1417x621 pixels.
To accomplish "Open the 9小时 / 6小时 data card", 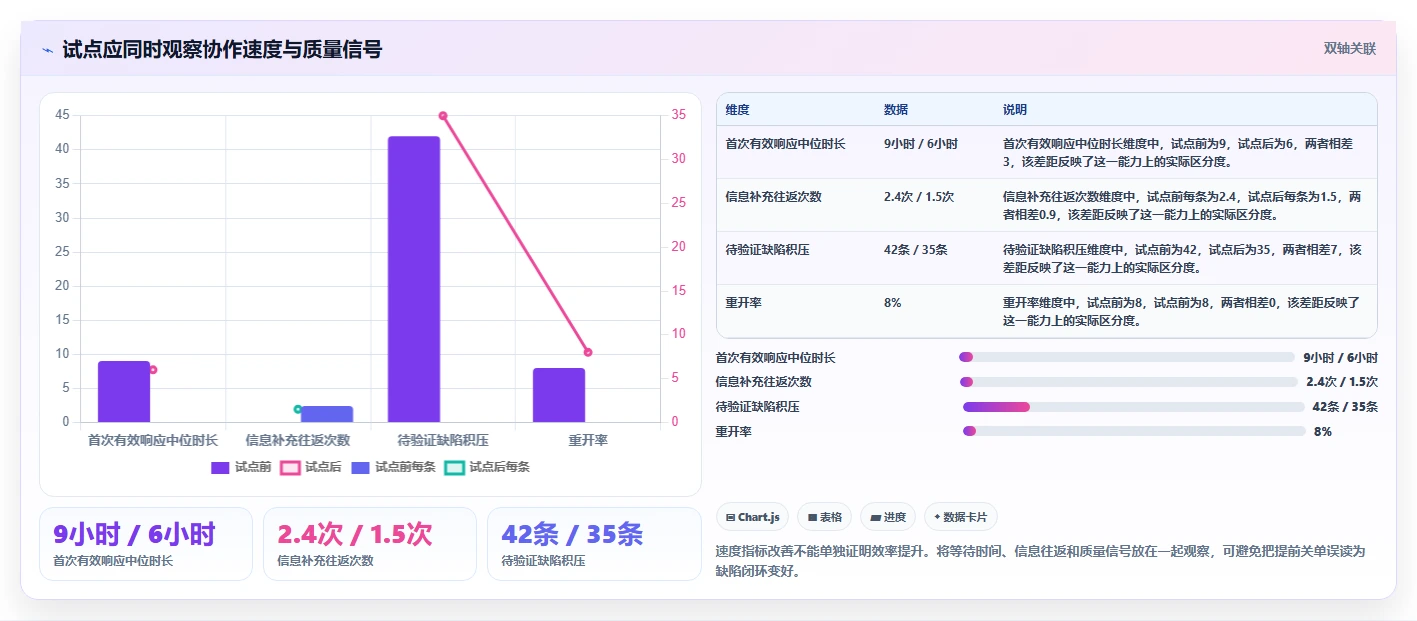I will click(146, 544).
